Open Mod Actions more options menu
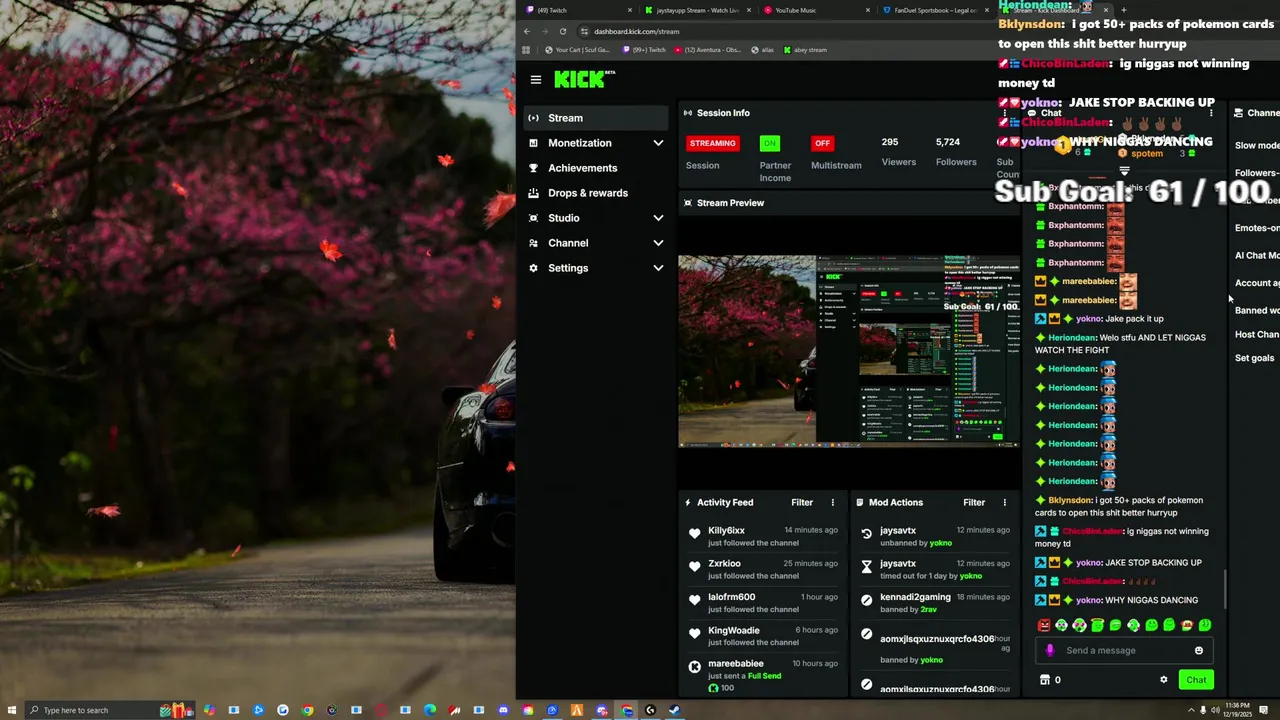The height and width of the screenshot is (720, 1280). click(x=1004, y=502)
